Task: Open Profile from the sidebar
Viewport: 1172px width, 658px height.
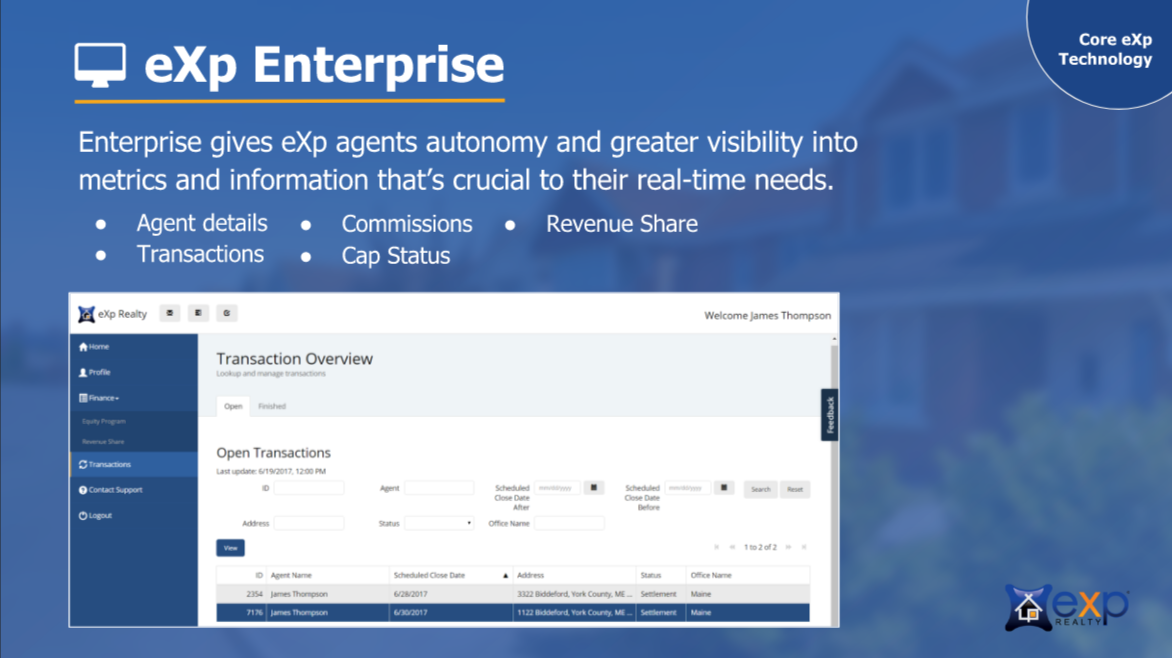Action: pyautogui.click(x=99, y=372)
